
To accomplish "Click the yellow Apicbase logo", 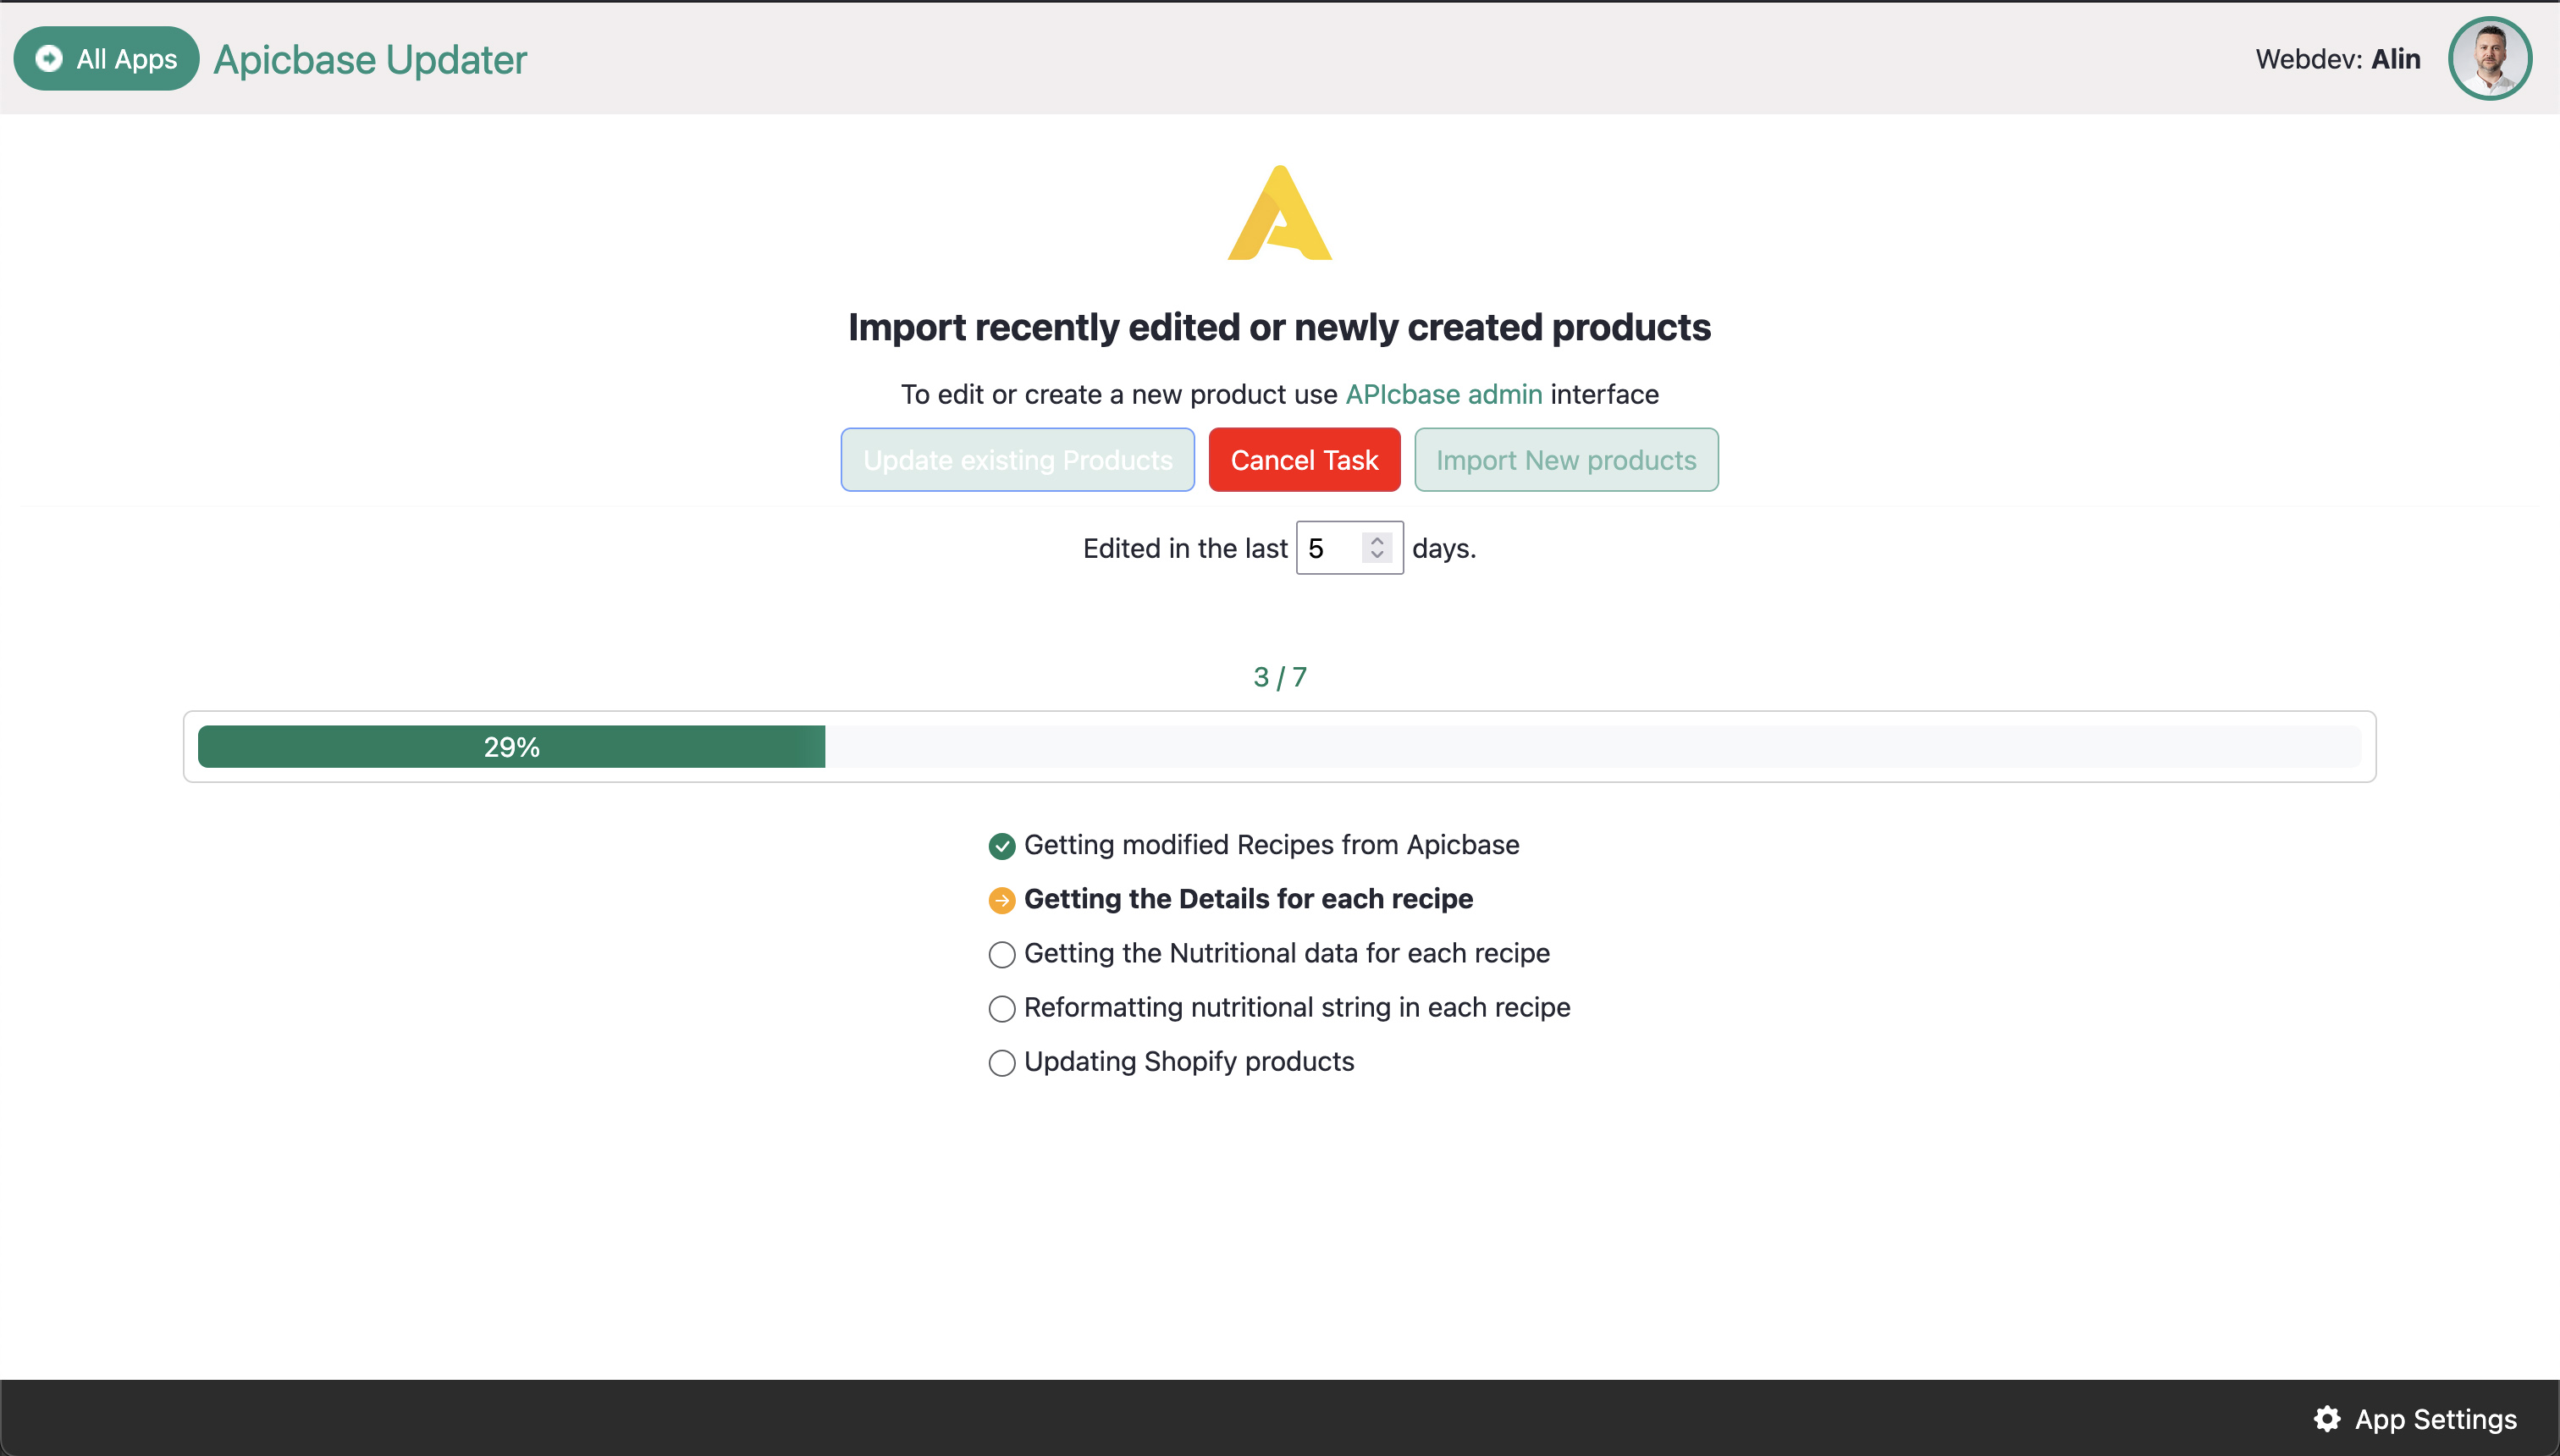I will click(1279, 213).
